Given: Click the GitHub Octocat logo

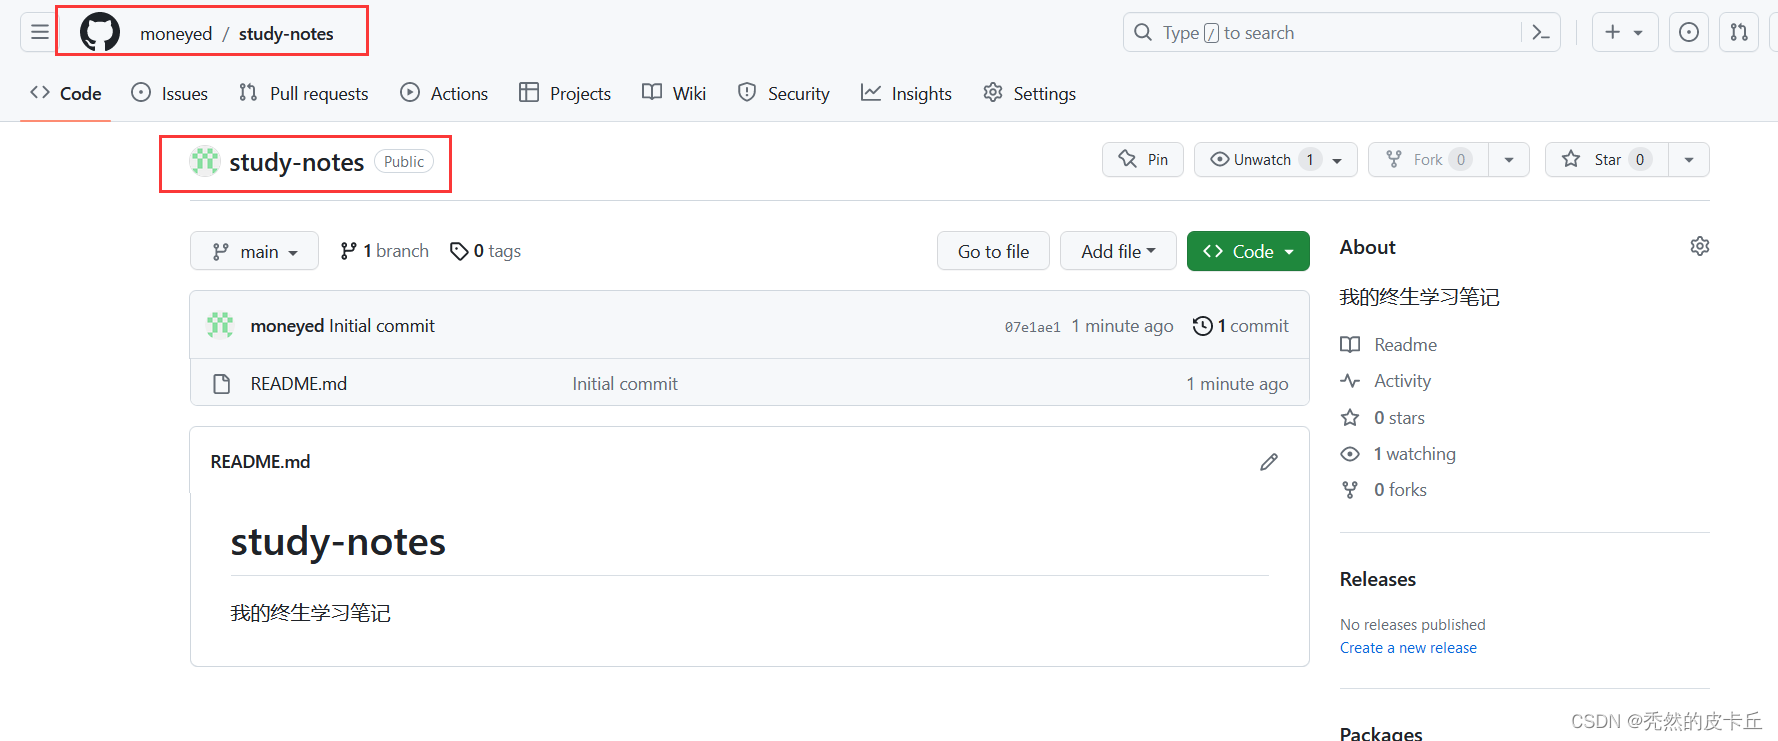Looking at the screenshot, I should (100, 32).
